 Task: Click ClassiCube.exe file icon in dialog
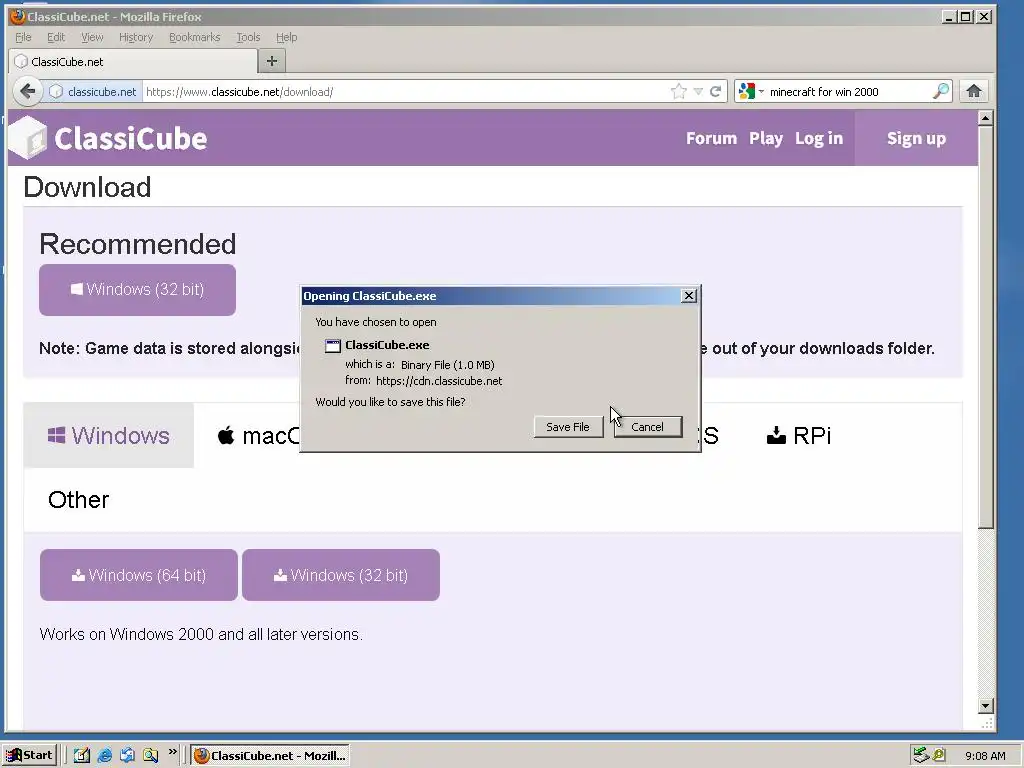tap(333, 345)
